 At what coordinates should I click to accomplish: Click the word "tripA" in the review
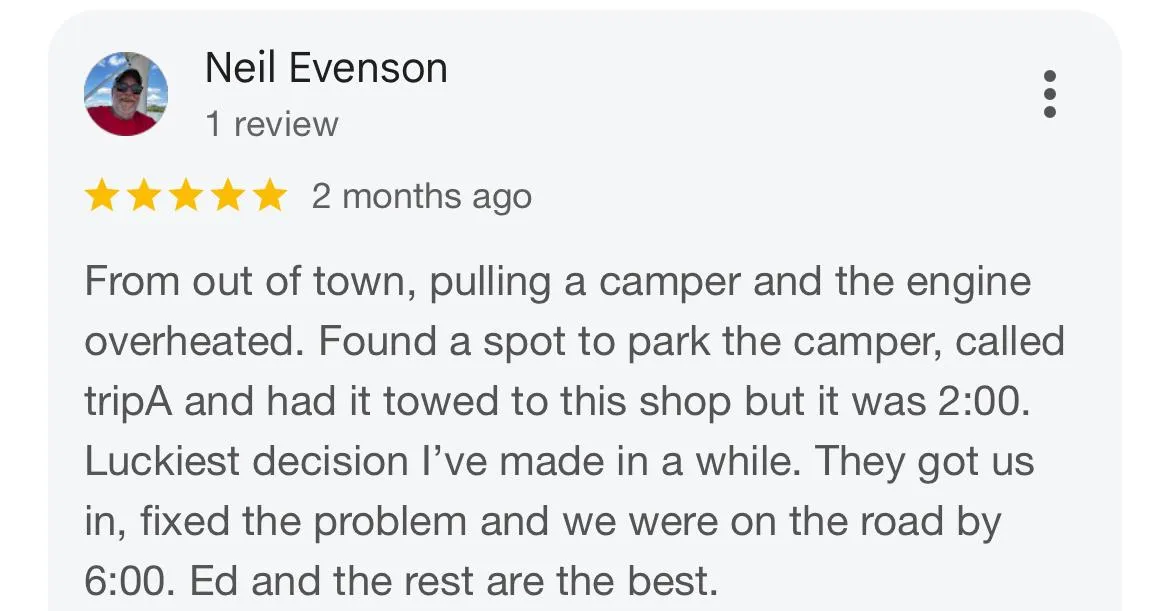point(128,403)
